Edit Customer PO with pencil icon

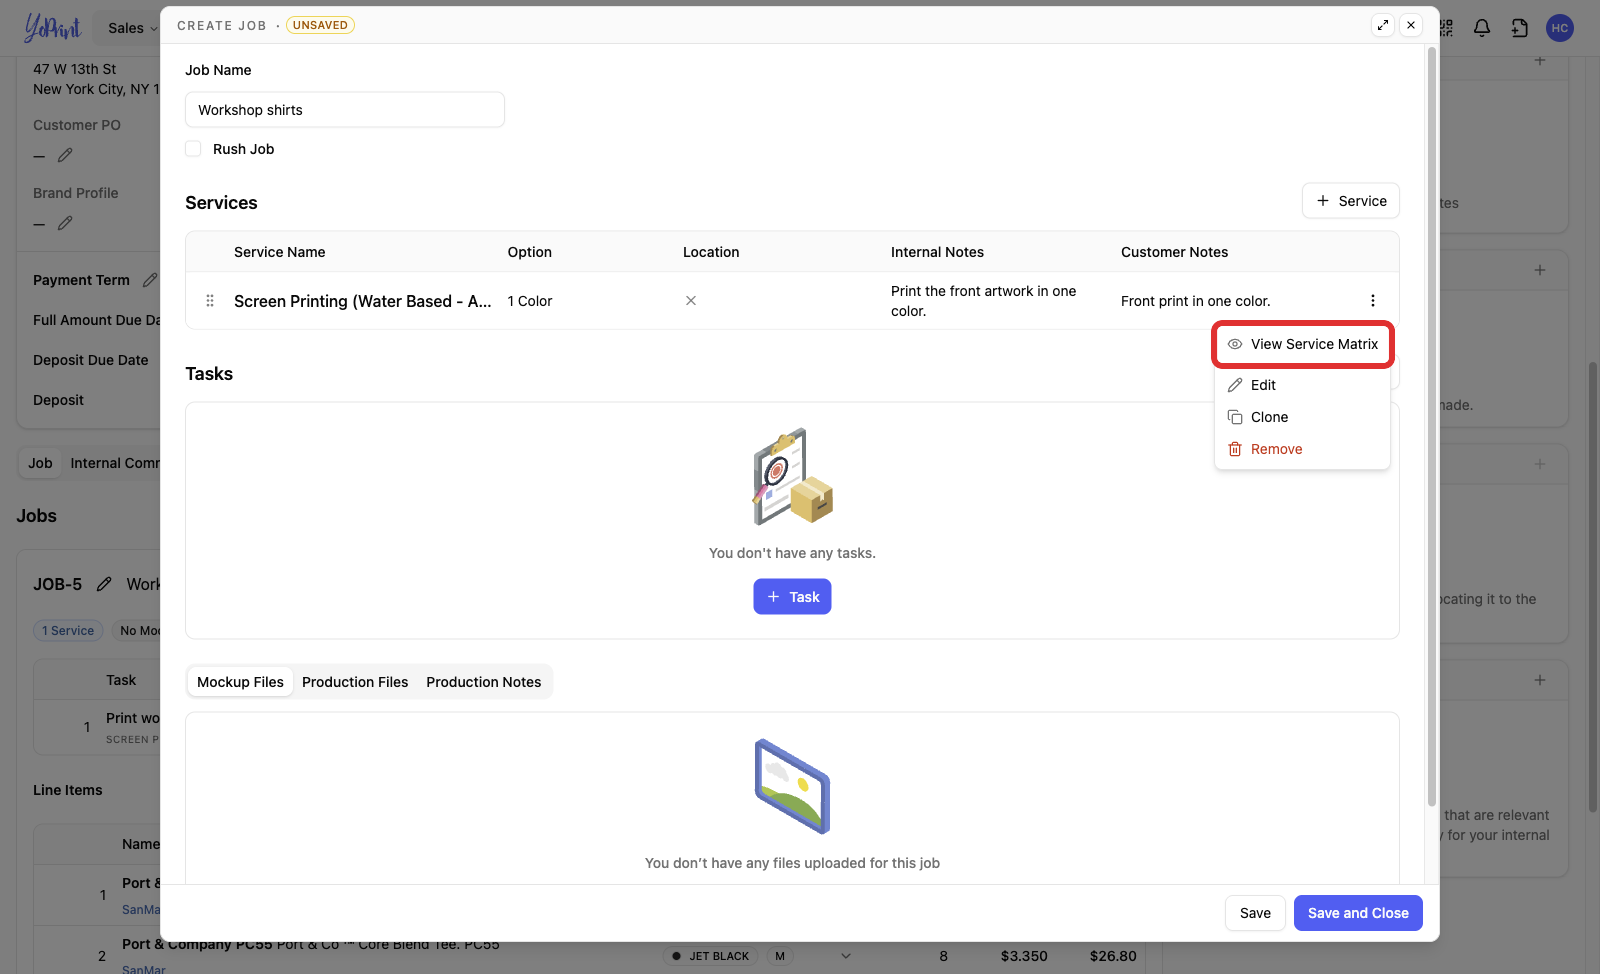click(65, 155)
